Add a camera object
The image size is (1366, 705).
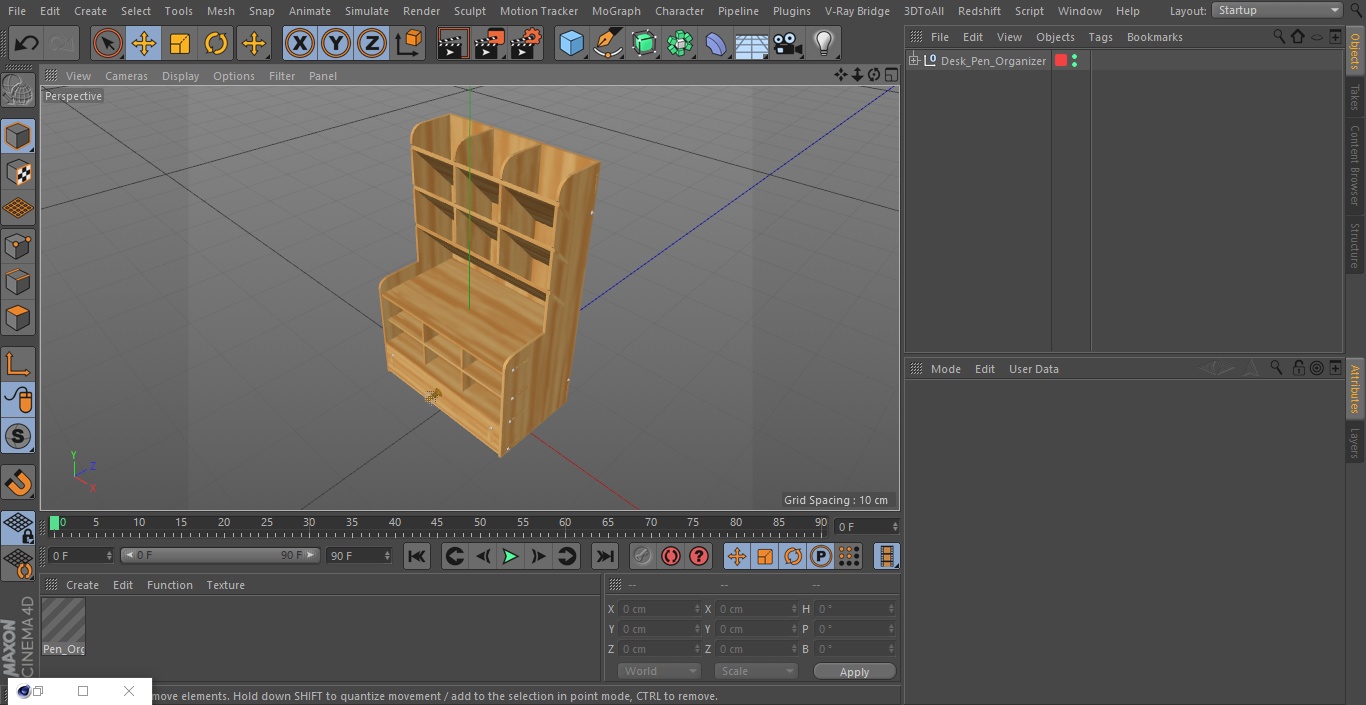(788, 44)
